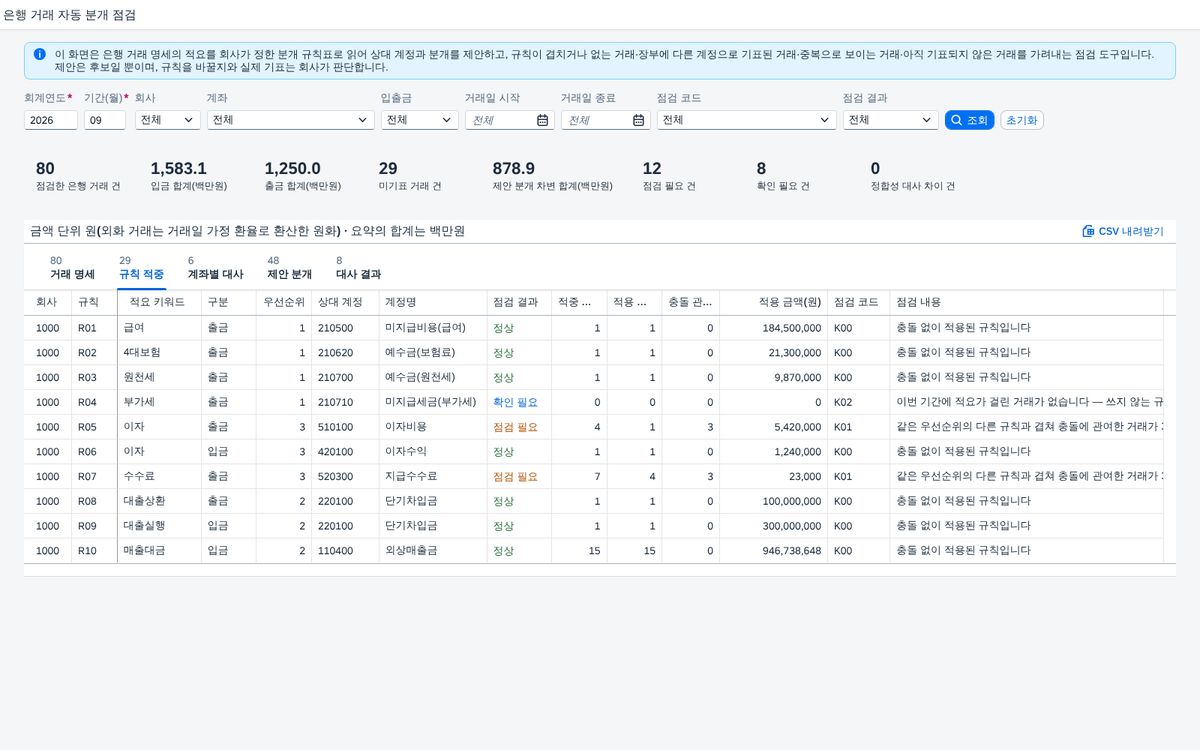Select rule cell R07
Viewport: 1200px width, 750px height.
(87, 476)
